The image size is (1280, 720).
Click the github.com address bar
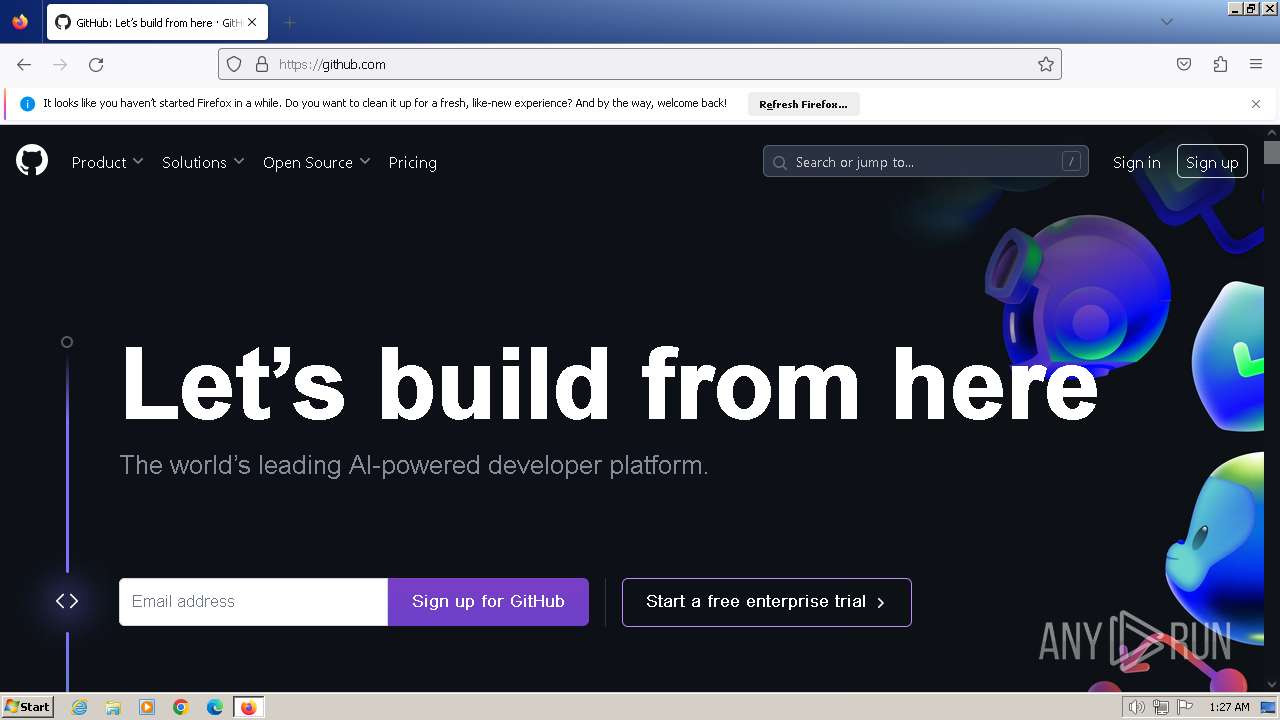pyautogui.click(x=640, y=64)
